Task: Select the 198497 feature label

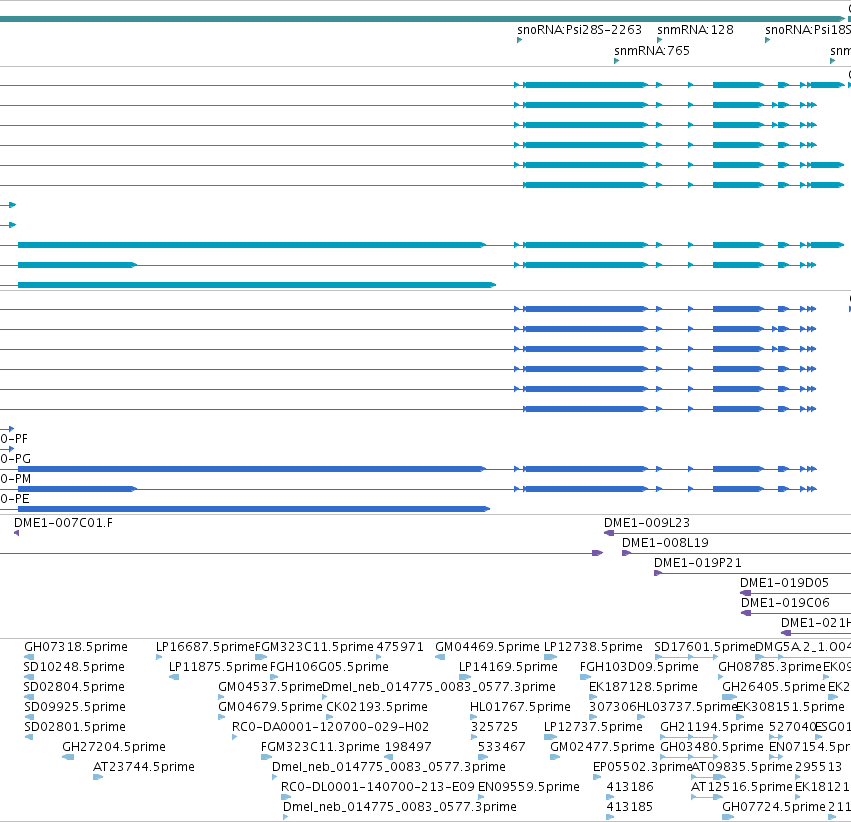Action: 408,747
